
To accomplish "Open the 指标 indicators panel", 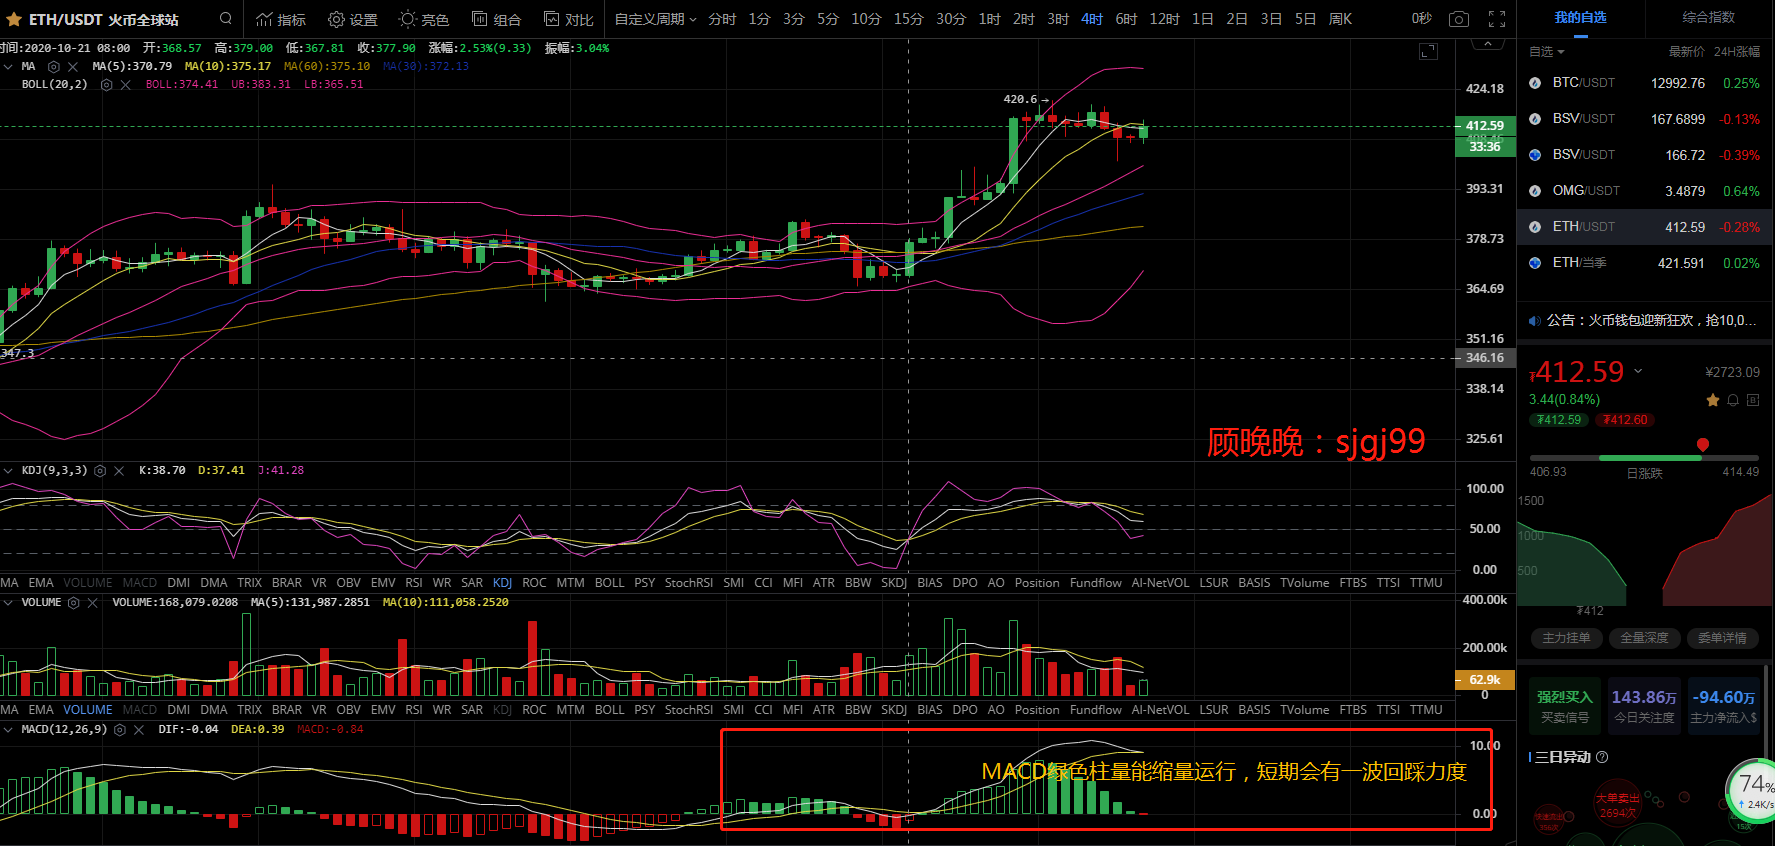I will pyautogui.click(x=281, y=19).
